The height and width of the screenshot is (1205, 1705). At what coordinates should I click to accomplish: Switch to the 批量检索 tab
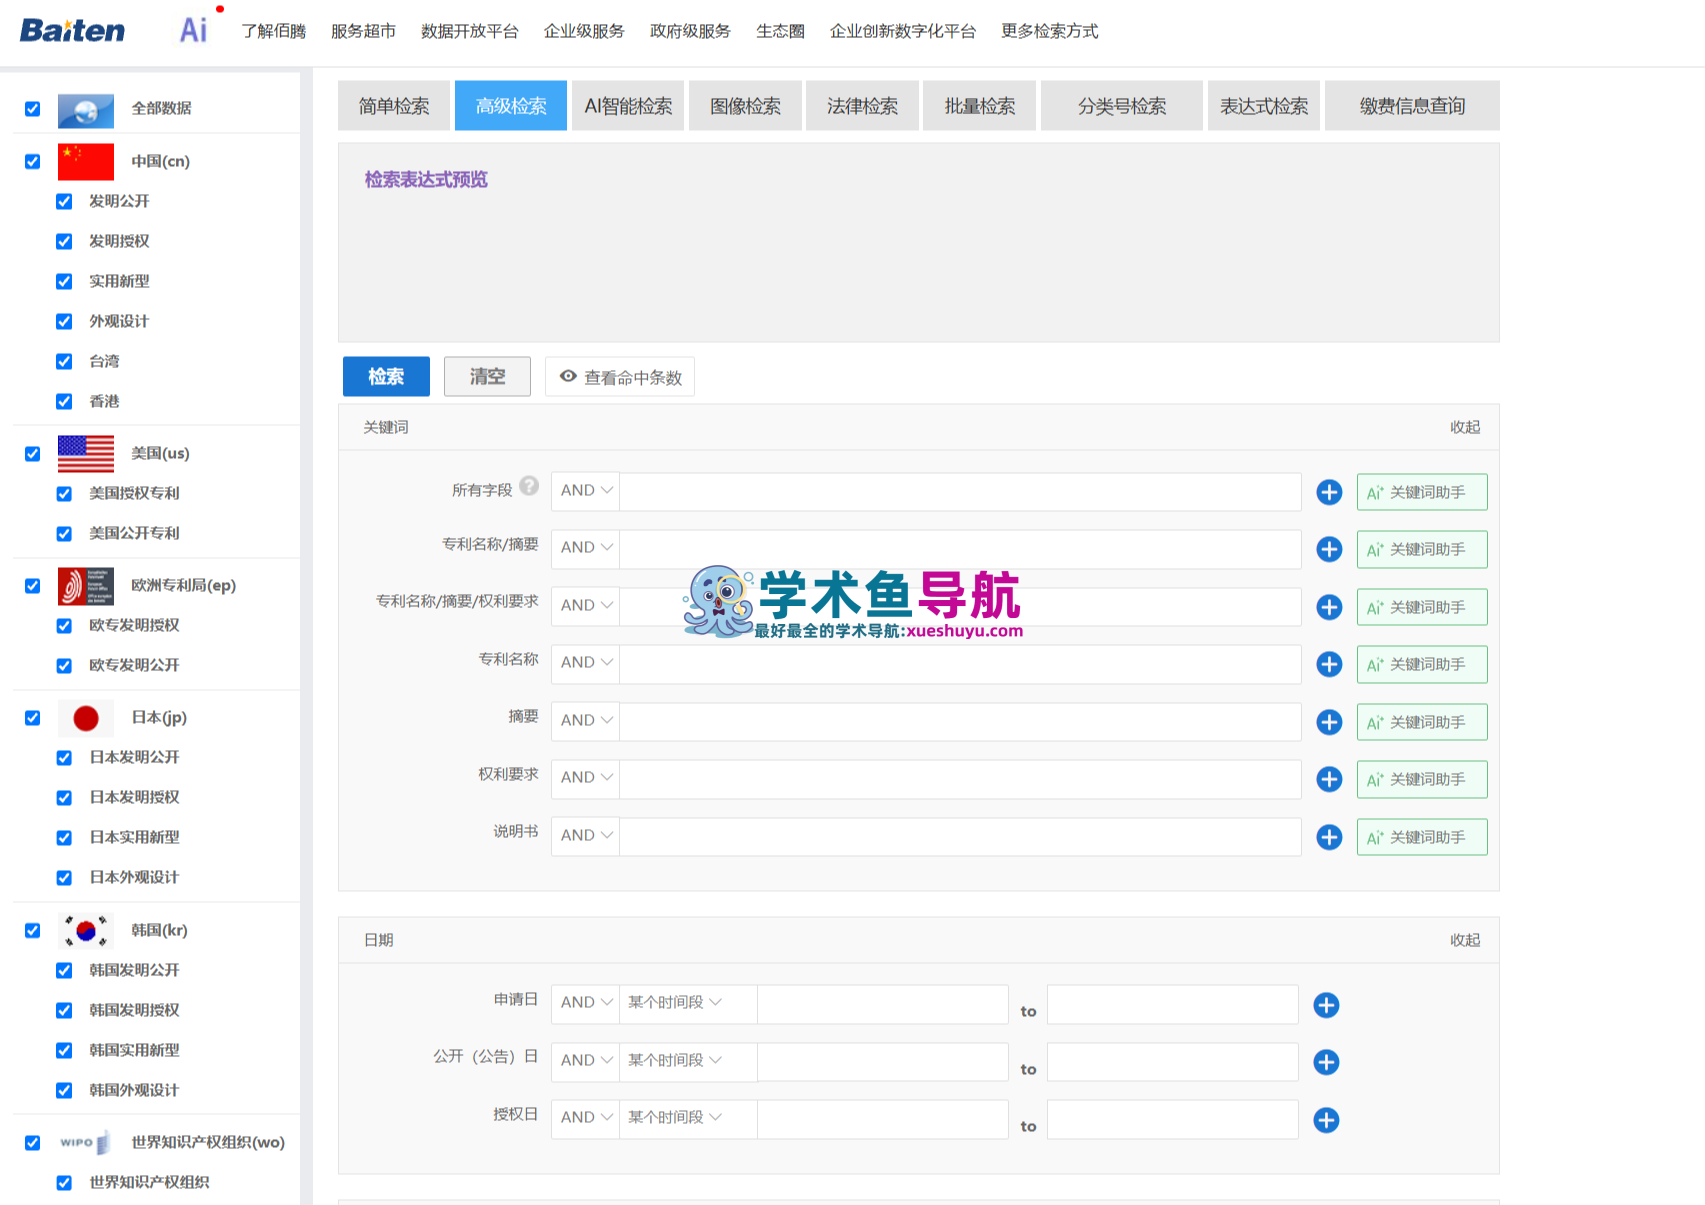979,106
